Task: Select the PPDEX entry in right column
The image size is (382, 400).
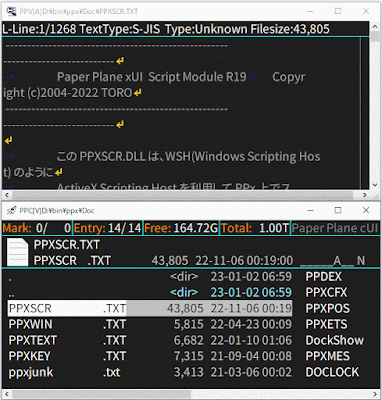Action: click(324, 276)
